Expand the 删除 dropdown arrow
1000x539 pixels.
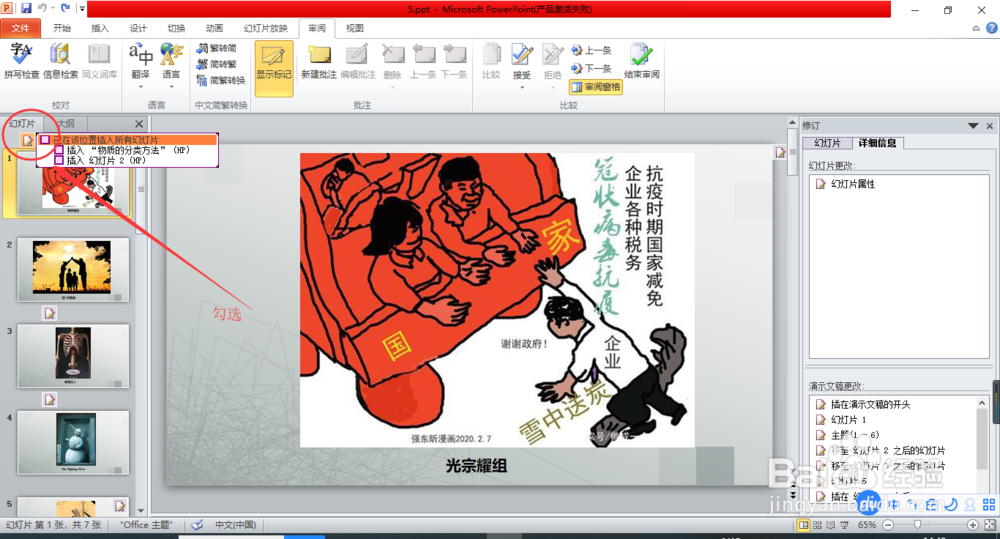[392, 85]
